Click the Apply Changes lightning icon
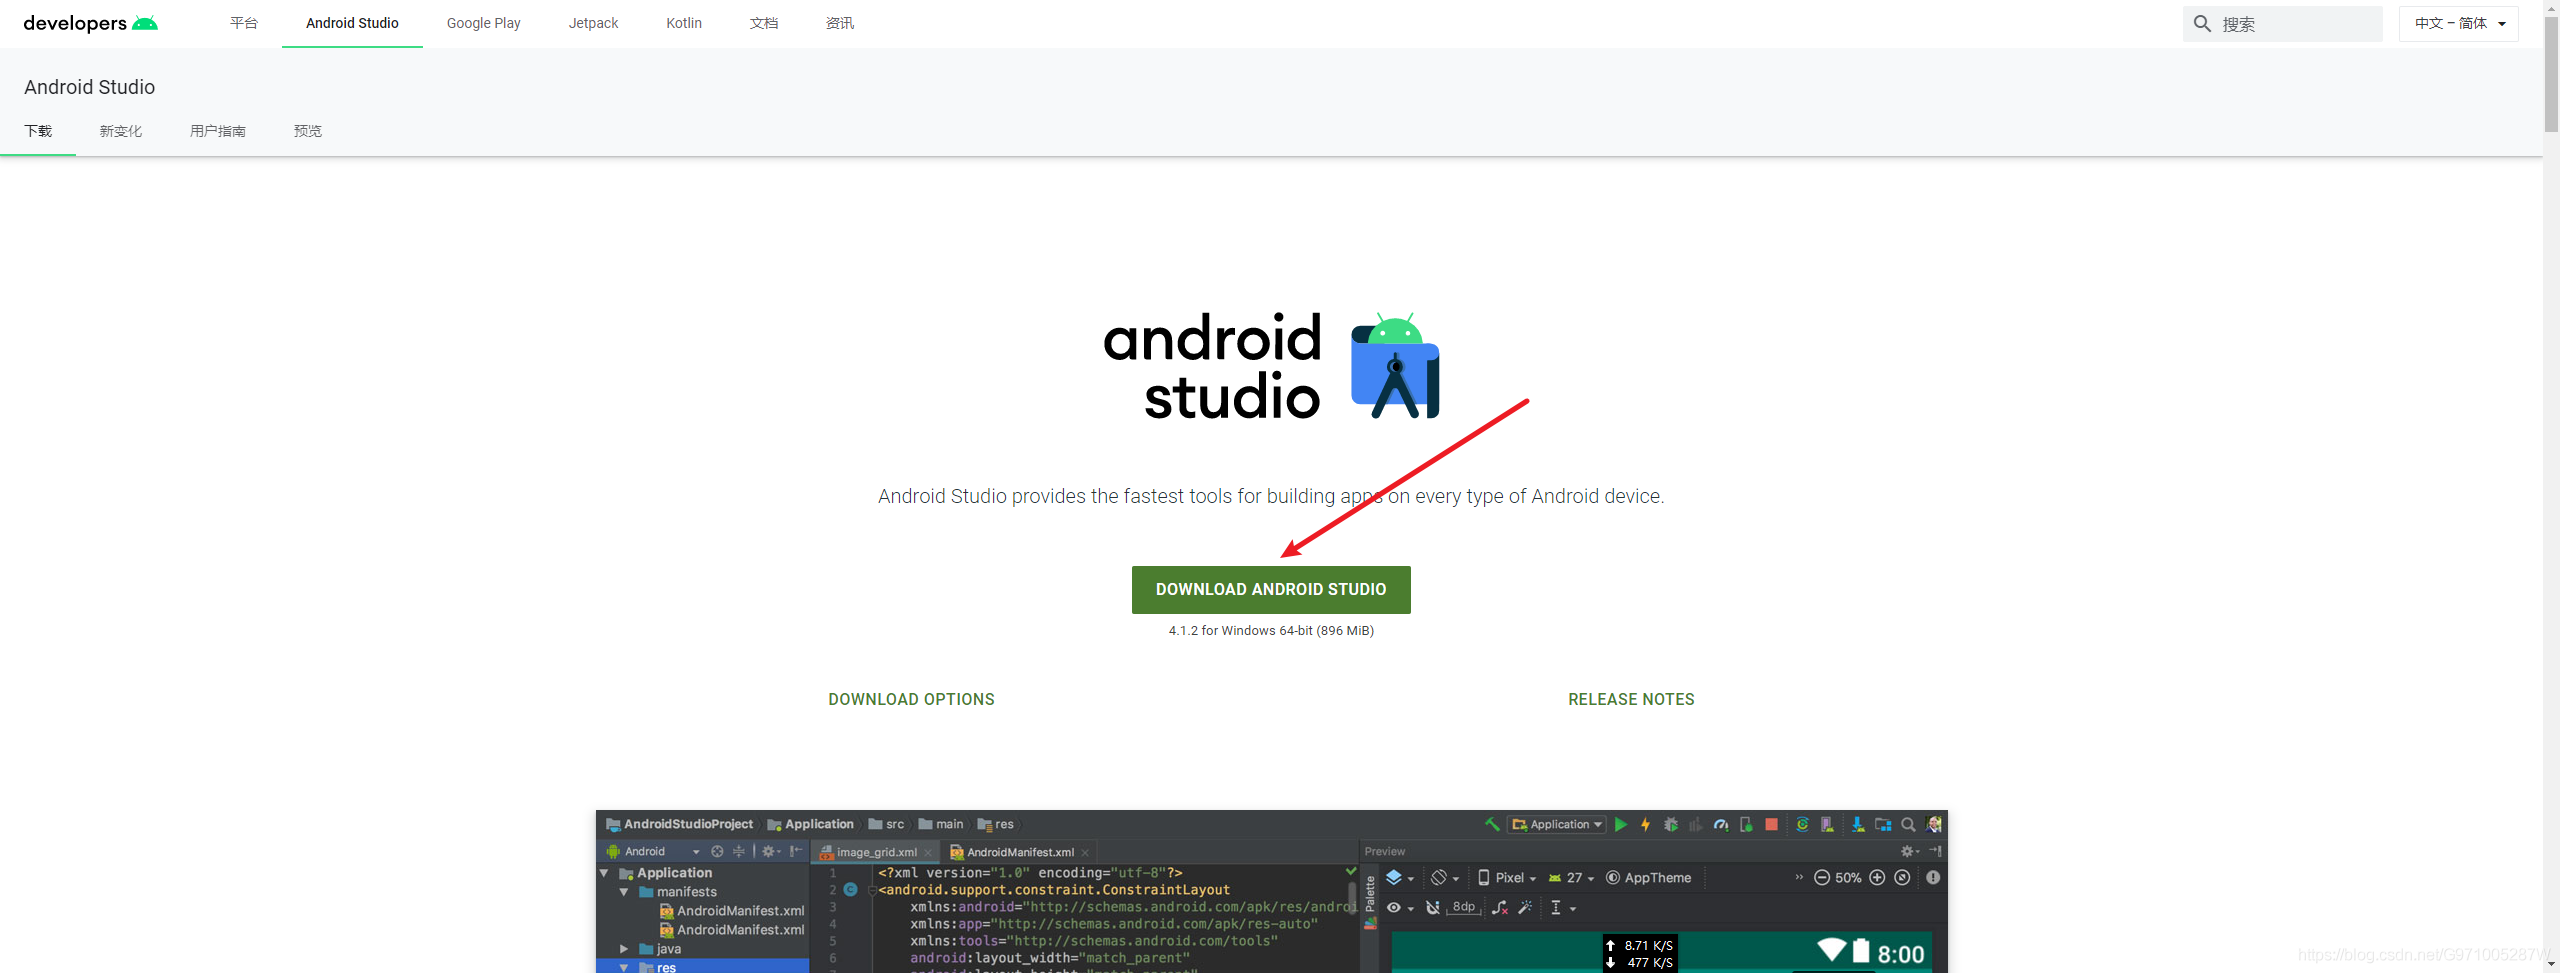This screenshot has width=2560, height=973. point(1646,824)
